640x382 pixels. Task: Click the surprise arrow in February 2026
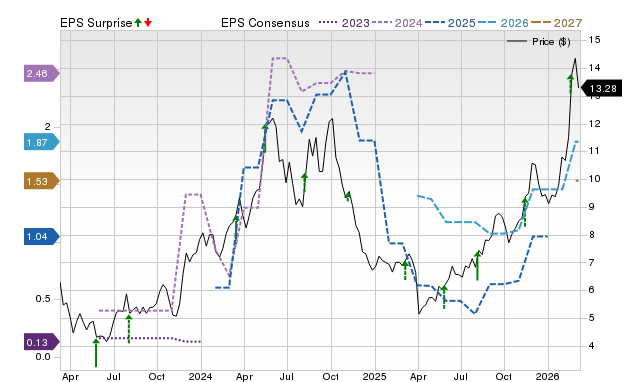(x=571, y=84)
